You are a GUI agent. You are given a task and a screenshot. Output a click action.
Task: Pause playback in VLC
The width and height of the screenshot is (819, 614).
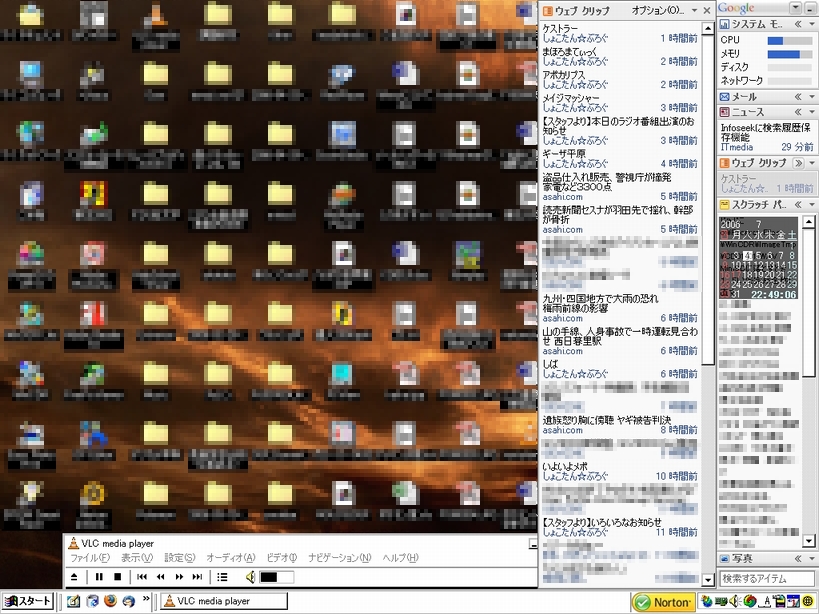[99, 577]
